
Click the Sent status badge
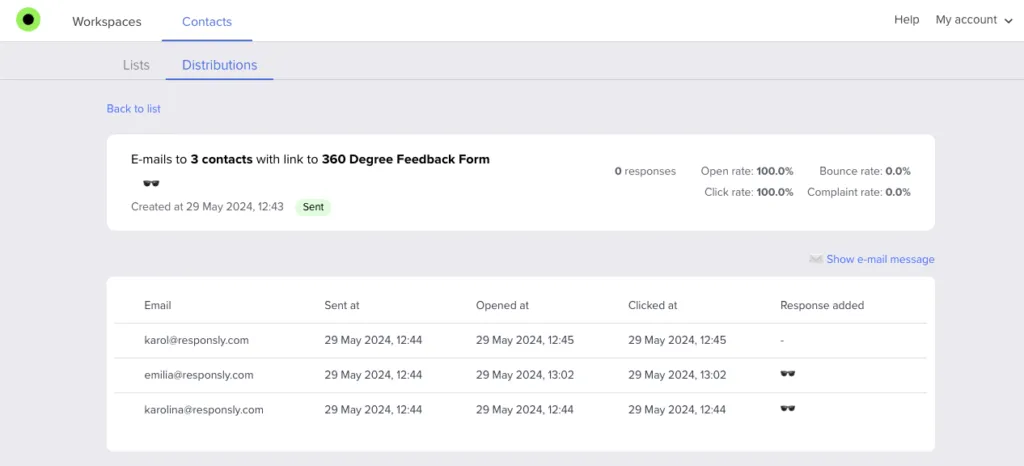click(x=313, y=207)
